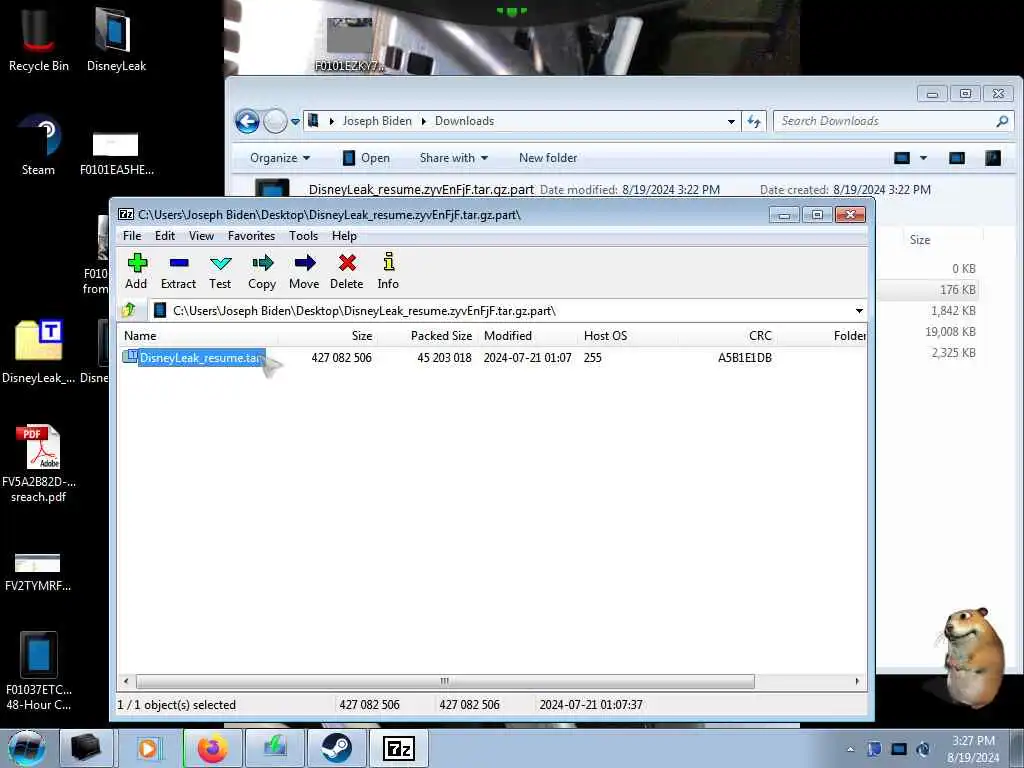Image resolution: width=1024 pixels, height=768 pixels.
Task: Open the 7-Zip File menu
Action: (x=132, y=236)
